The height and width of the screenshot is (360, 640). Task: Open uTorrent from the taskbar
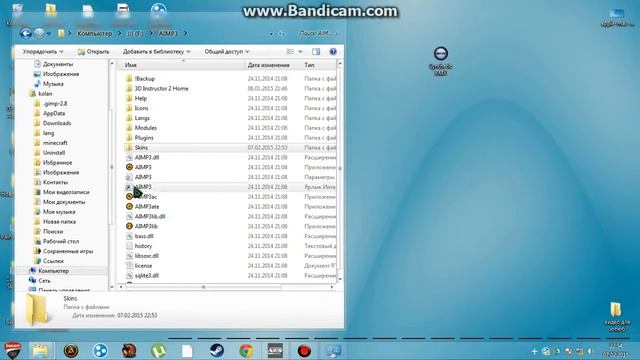[x=158, y=351]
